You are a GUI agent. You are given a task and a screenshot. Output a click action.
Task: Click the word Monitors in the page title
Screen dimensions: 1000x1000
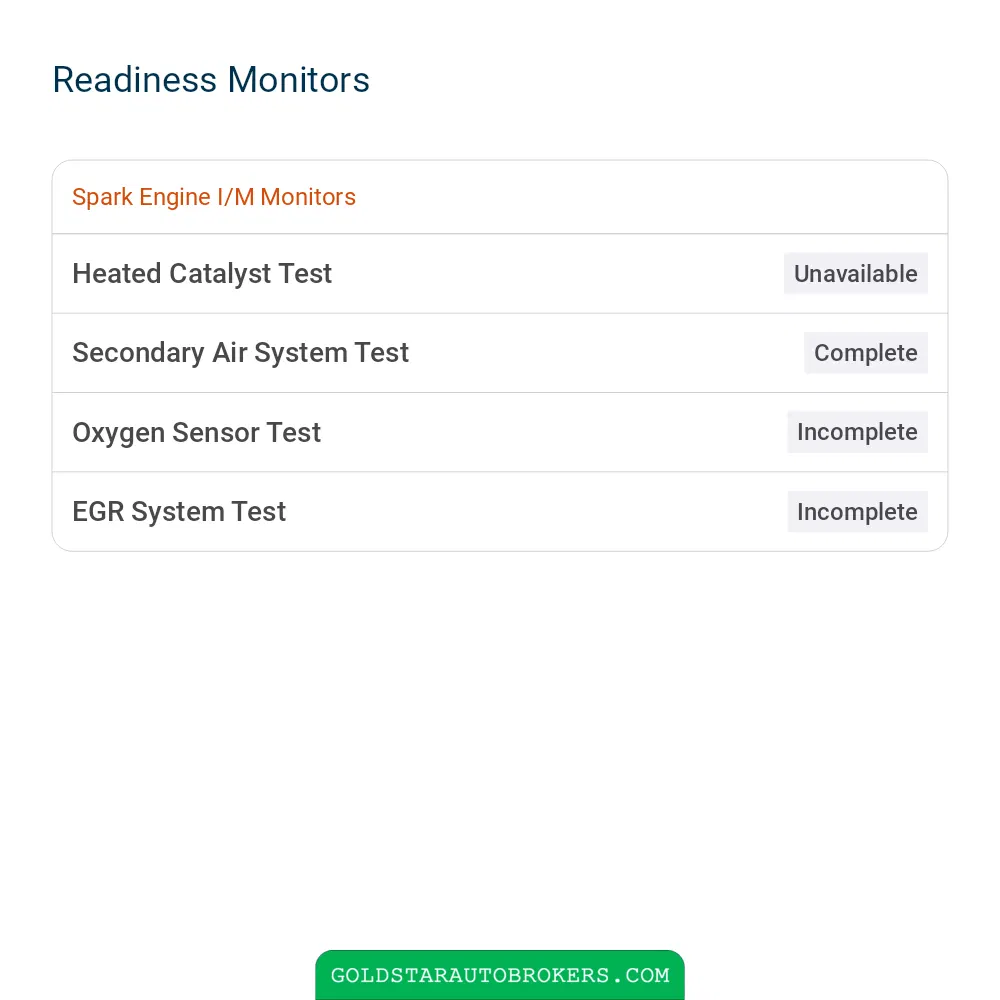pyautogui.click(x=298, y=80)
